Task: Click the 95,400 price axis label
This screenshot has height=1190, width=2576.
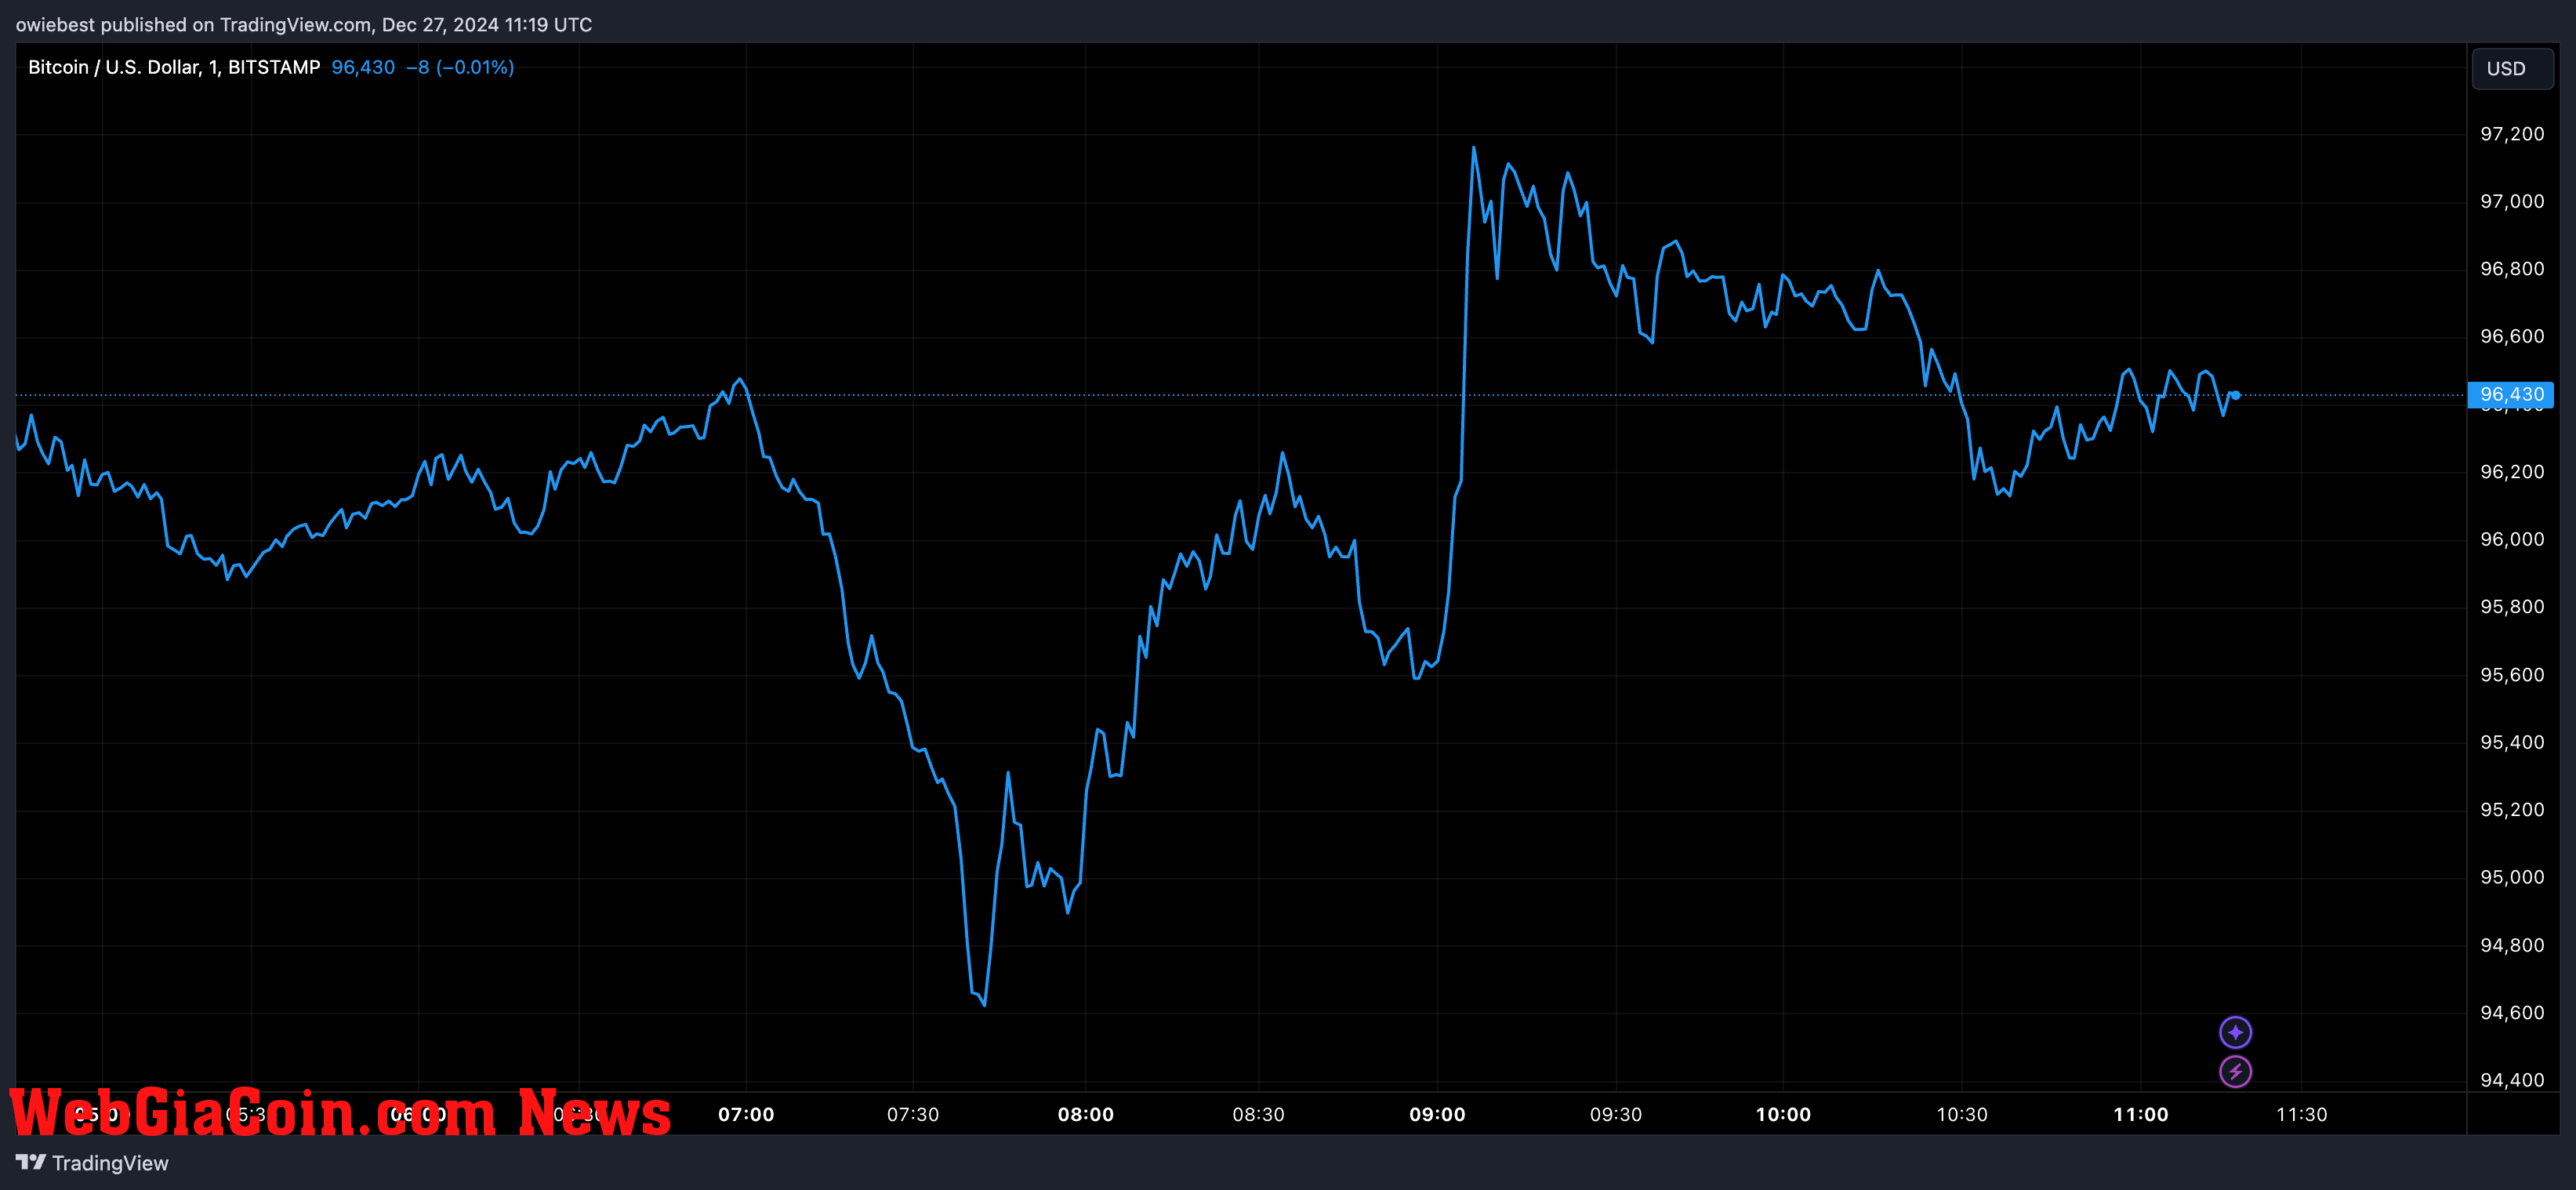Action: tap(2512, 742)
